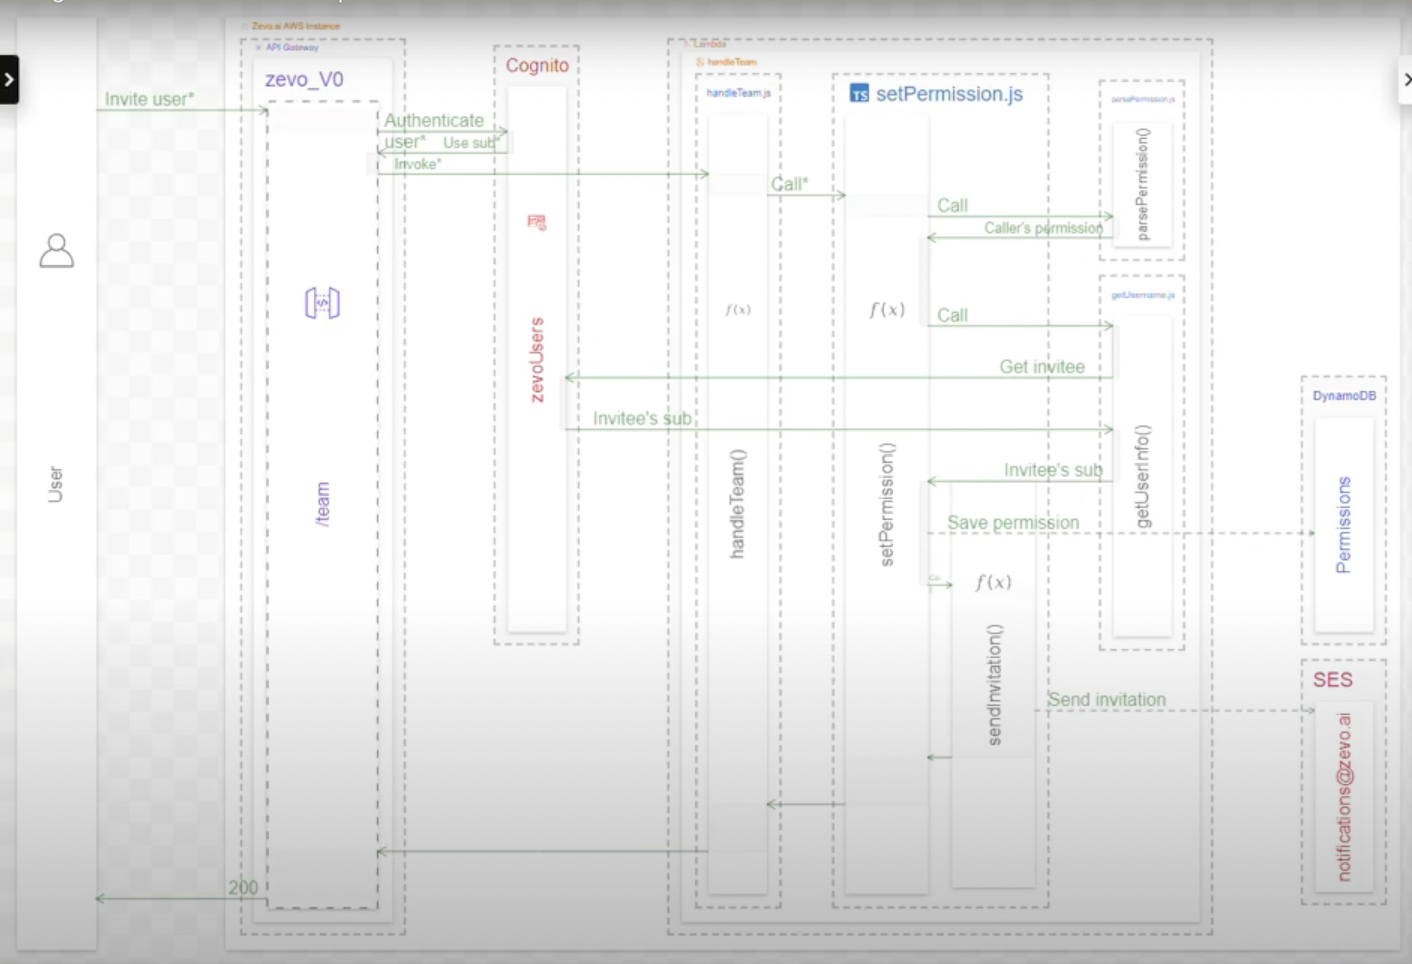Select the API Gateway icon above /team
The height and width of the screenshot is (964, 1412).
click(322, 303)
